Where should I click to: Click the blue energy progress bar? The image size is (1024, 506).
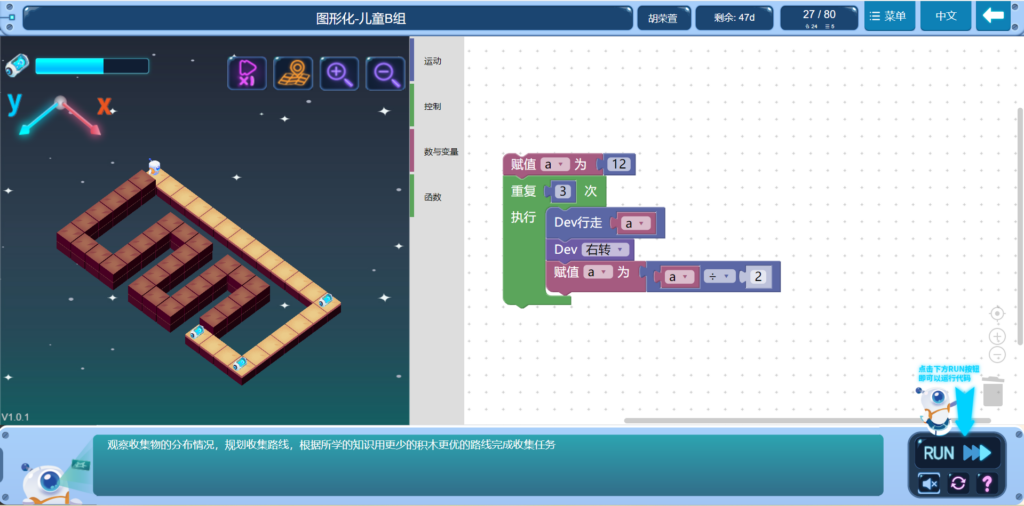point(91,66)
